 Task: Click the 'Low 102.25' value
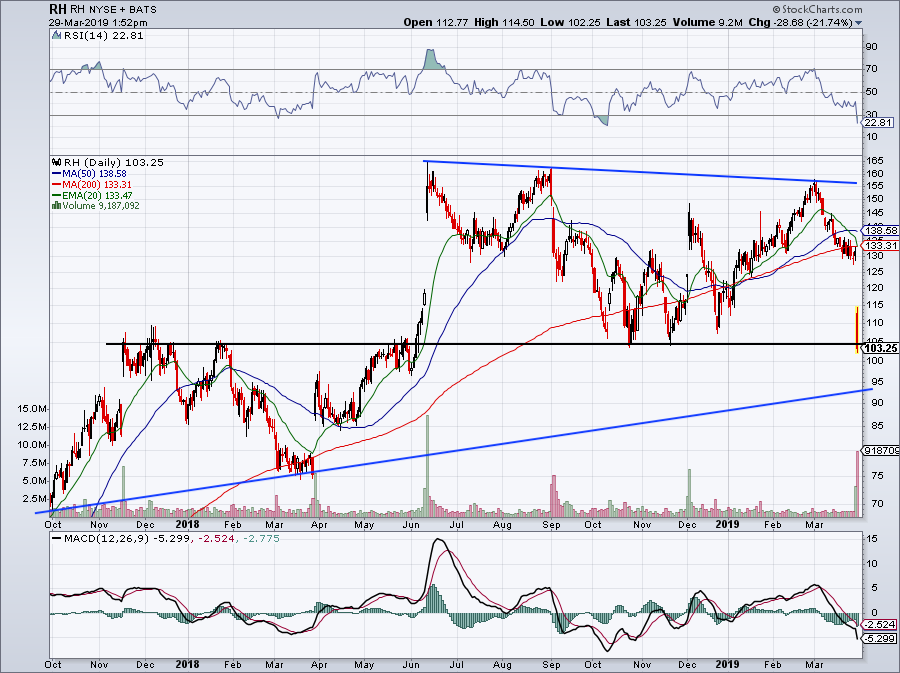[x=571, y=22]
